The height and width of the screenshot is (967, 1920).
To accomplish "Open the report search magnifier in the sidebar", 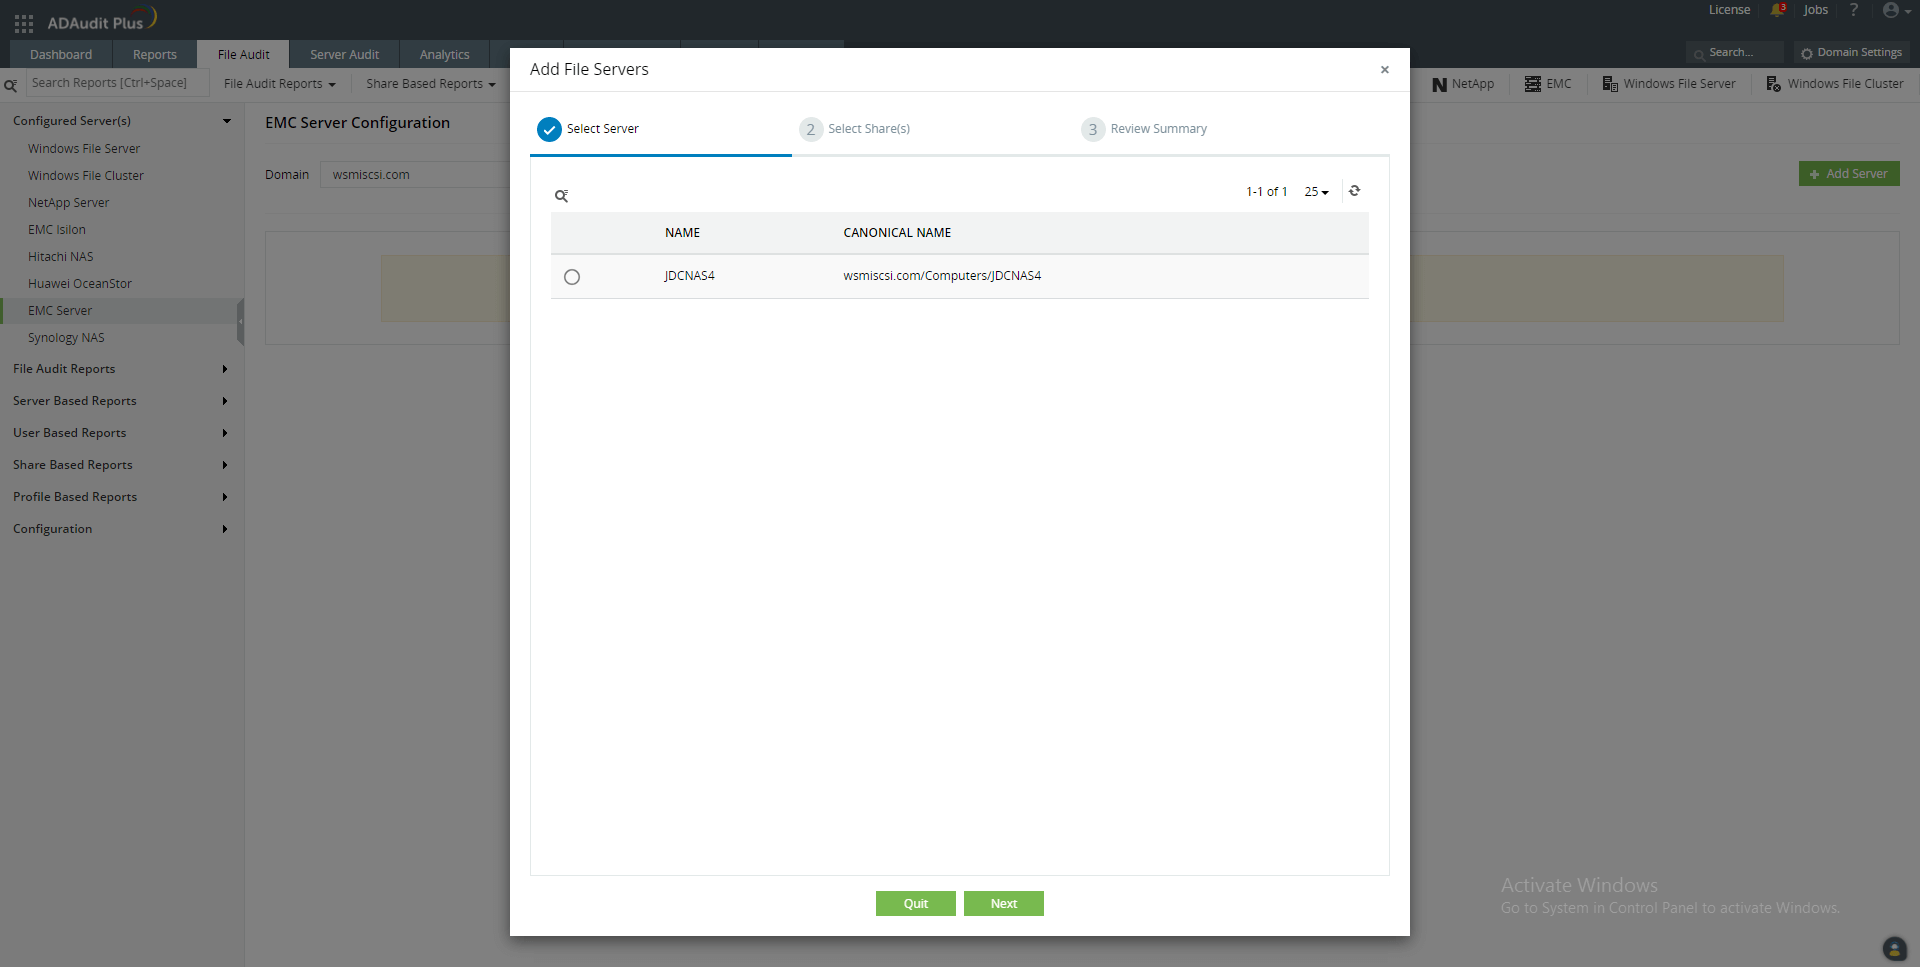I will (x=11, y=85).
